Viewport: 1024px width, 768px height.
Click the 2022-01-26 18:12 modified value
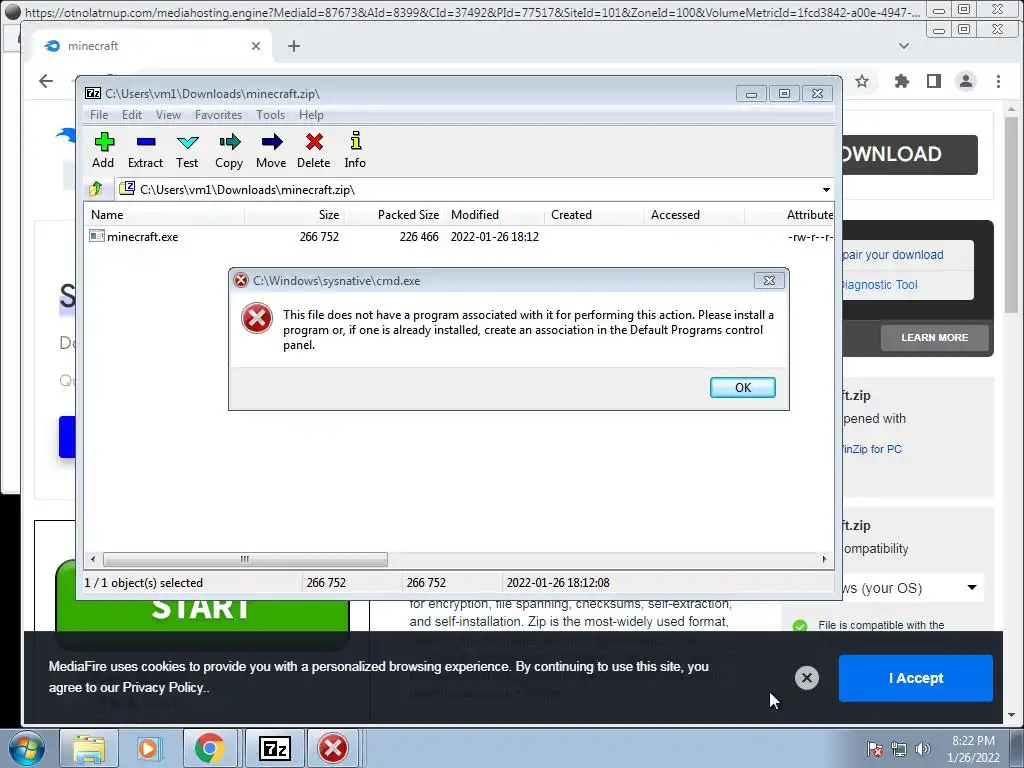pyautogui.click(x=494, y=236)
